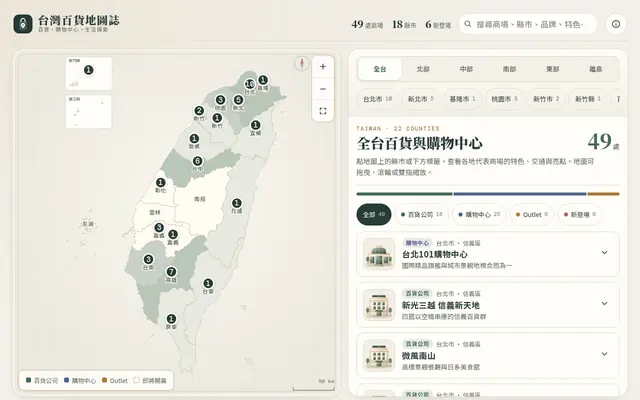The height and width of the screenshot is (400, 640).
Task: Click the 18 縣市 stat in header
Action: coord(404,24)
